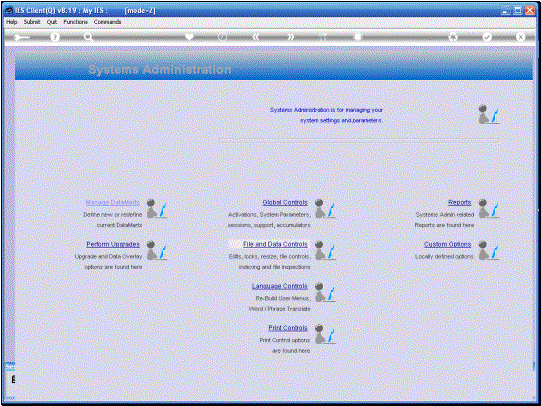This screenshot has height=406, width=541.
Task: Open the Perform Upgrades link
Action: coord(113,244)
